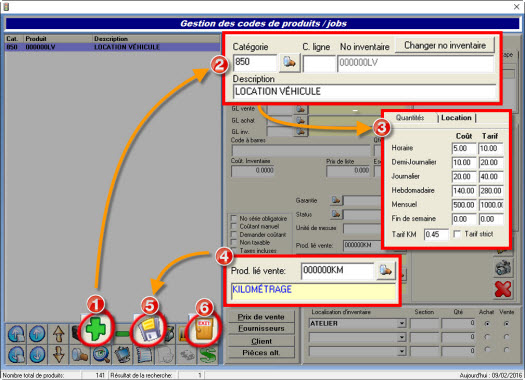Image resolution: width=525 pixels, height=380 pixels.
Task: Expand the second empty location dropdown
Action: [401, 337]
